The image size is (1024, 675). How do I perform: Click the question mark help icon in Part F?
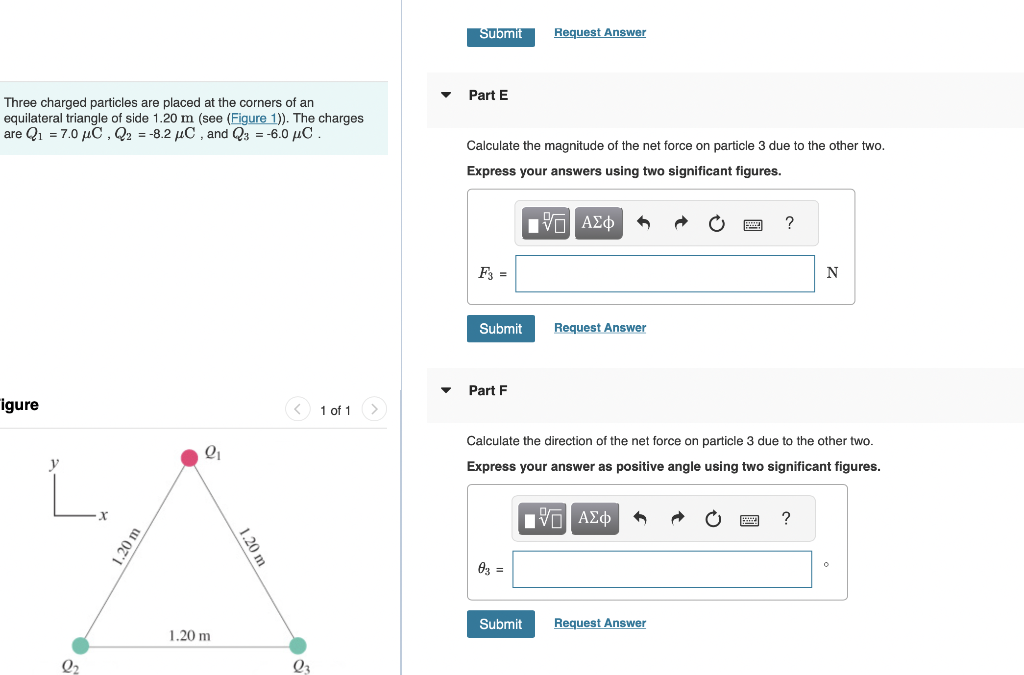(785, 518)
